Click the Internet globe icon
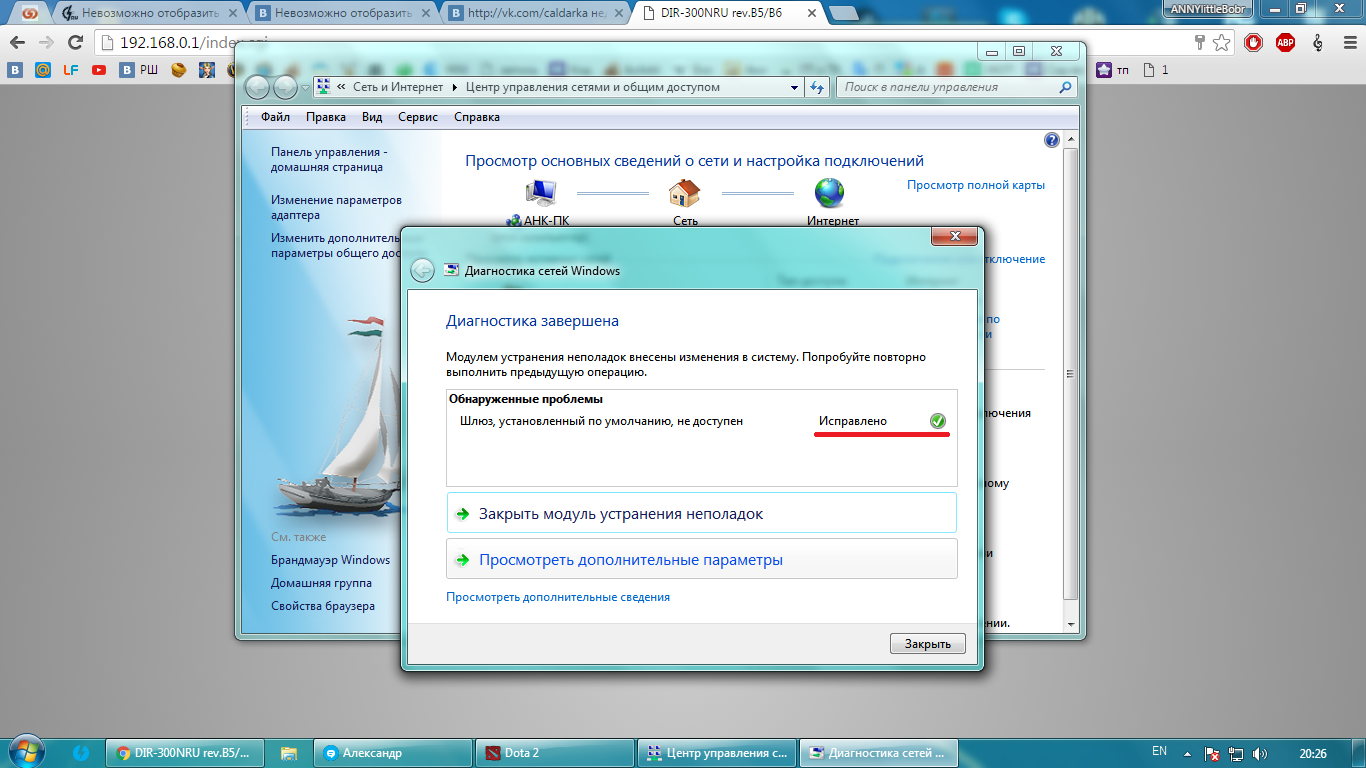Viewport: 1366px width, 768px height. [x=829, y=193]
